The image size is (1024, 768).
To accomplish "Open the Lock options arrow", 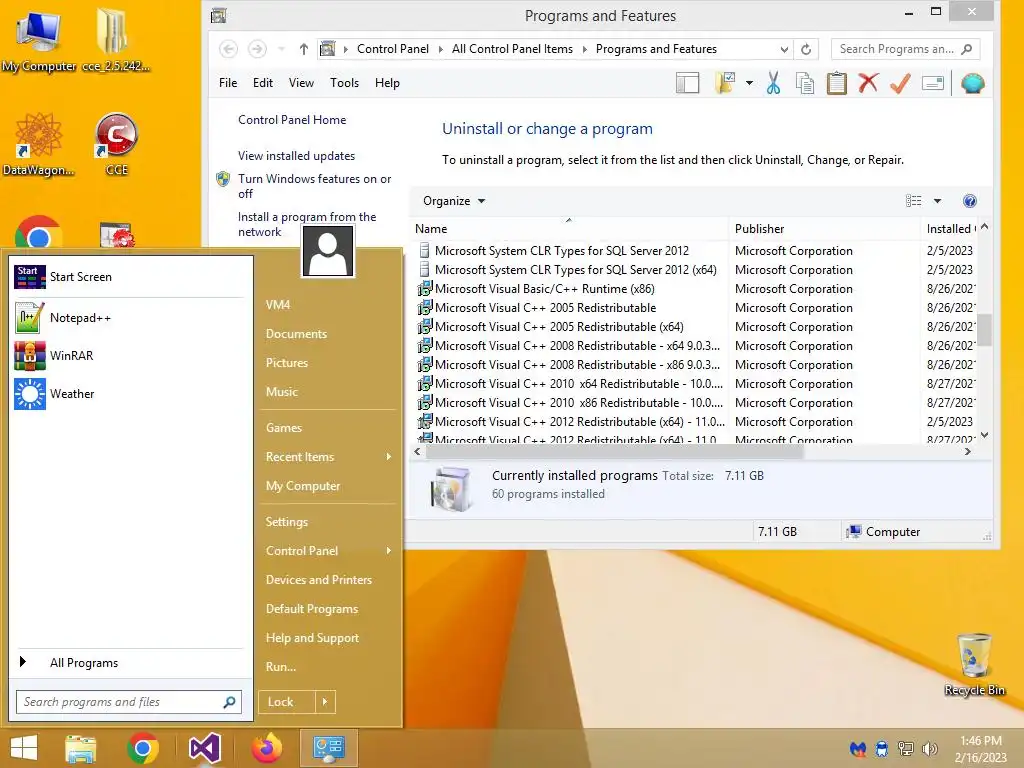I will tap(325, 702).
